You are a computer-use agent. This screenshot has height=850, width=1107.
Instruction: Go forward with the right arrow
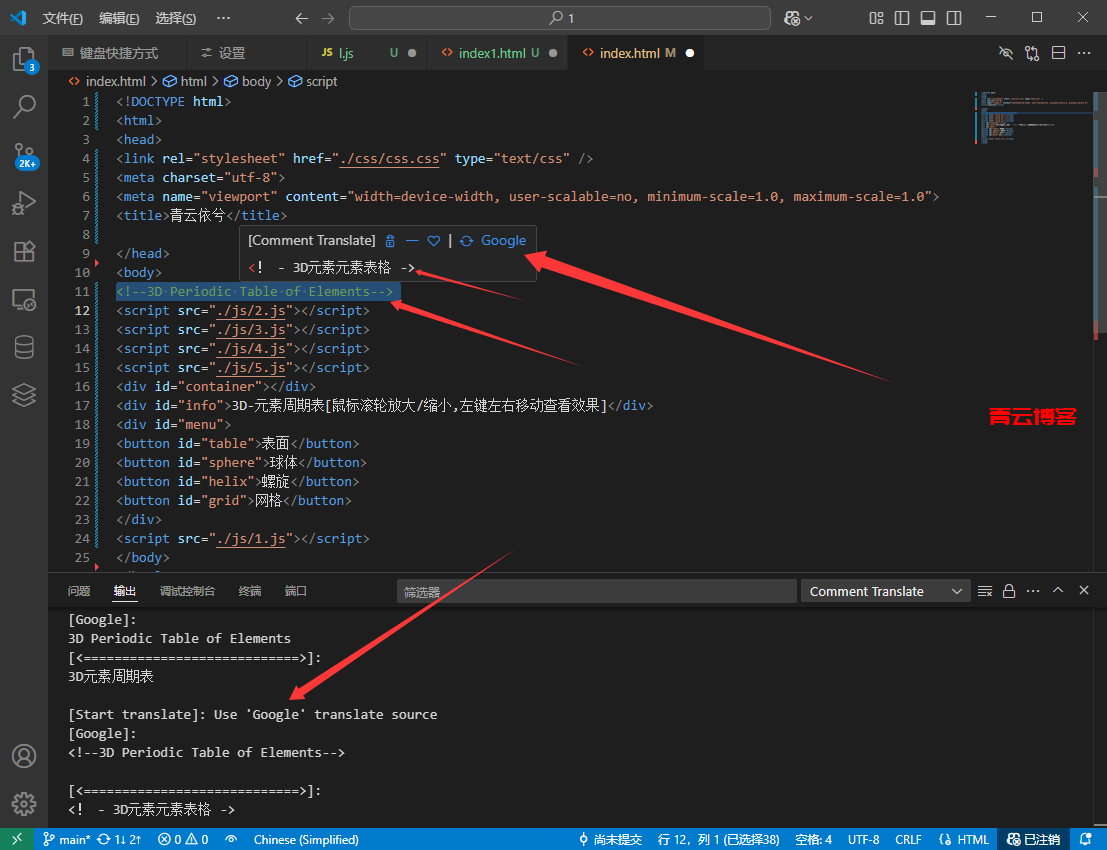(x=328, y=18)
